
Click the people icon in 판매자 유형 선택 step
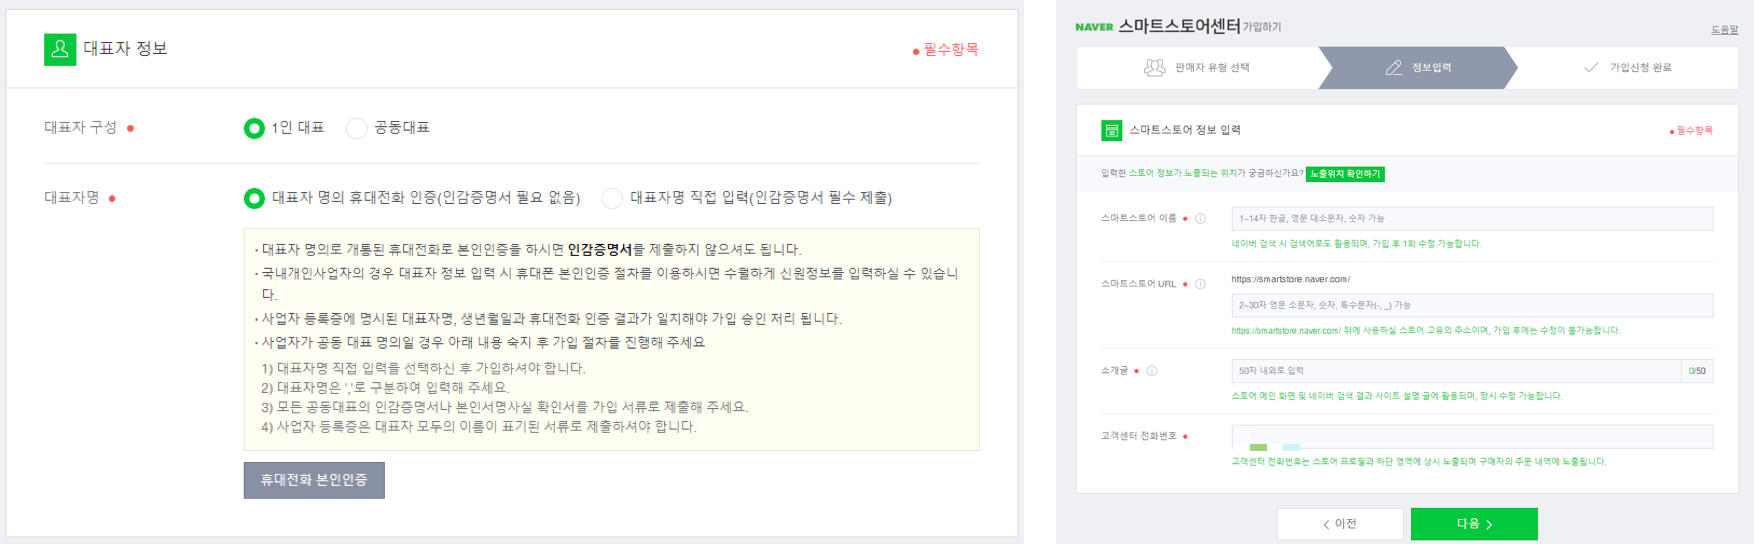point(1155,68)
